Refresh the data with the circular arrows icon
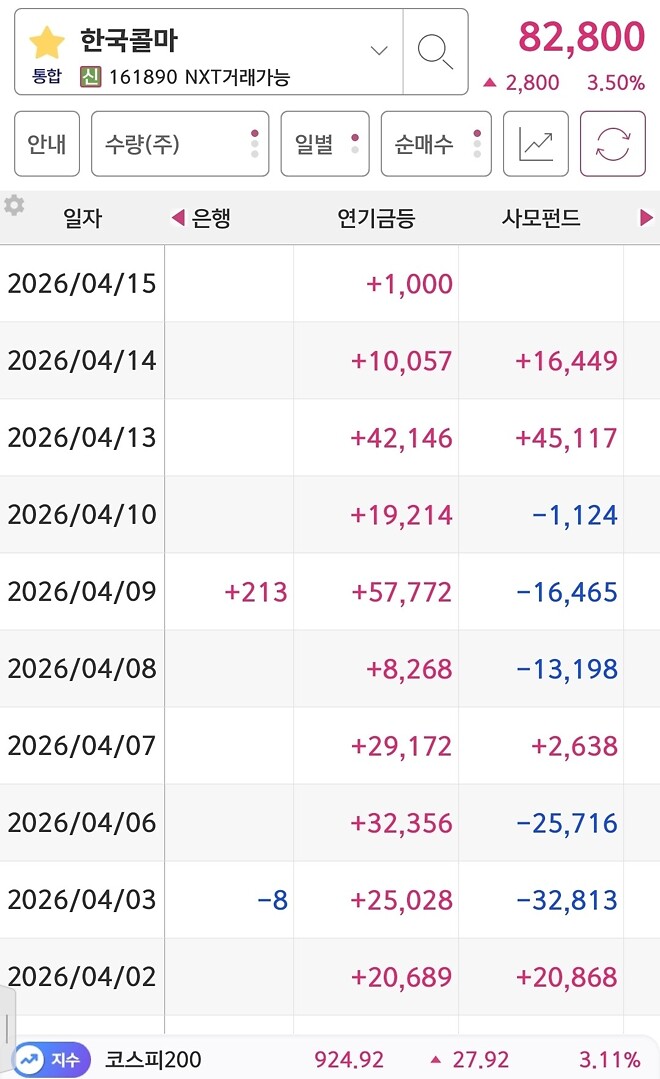660x1079 pixels. [614, 143]
